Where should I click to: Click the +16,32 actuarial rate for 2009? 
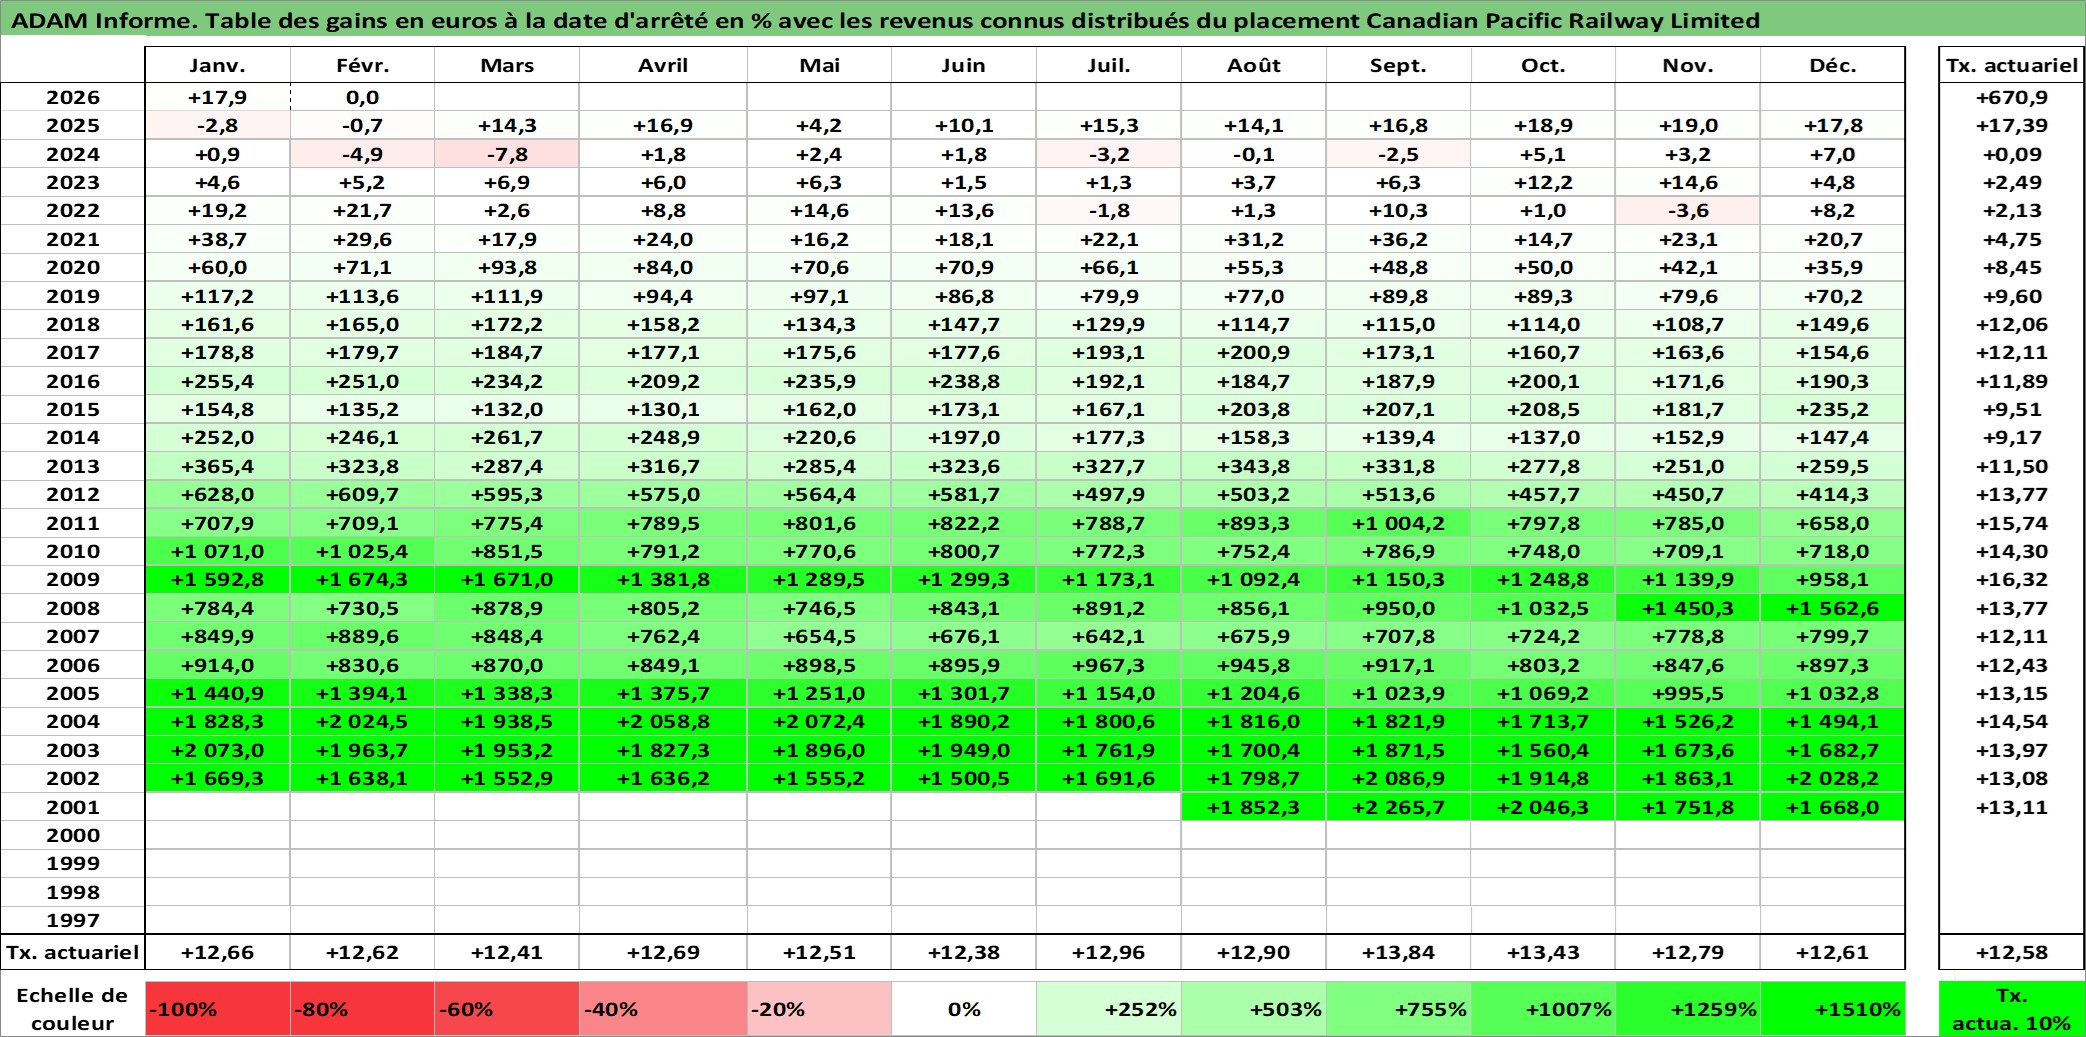coord(2012,579)
